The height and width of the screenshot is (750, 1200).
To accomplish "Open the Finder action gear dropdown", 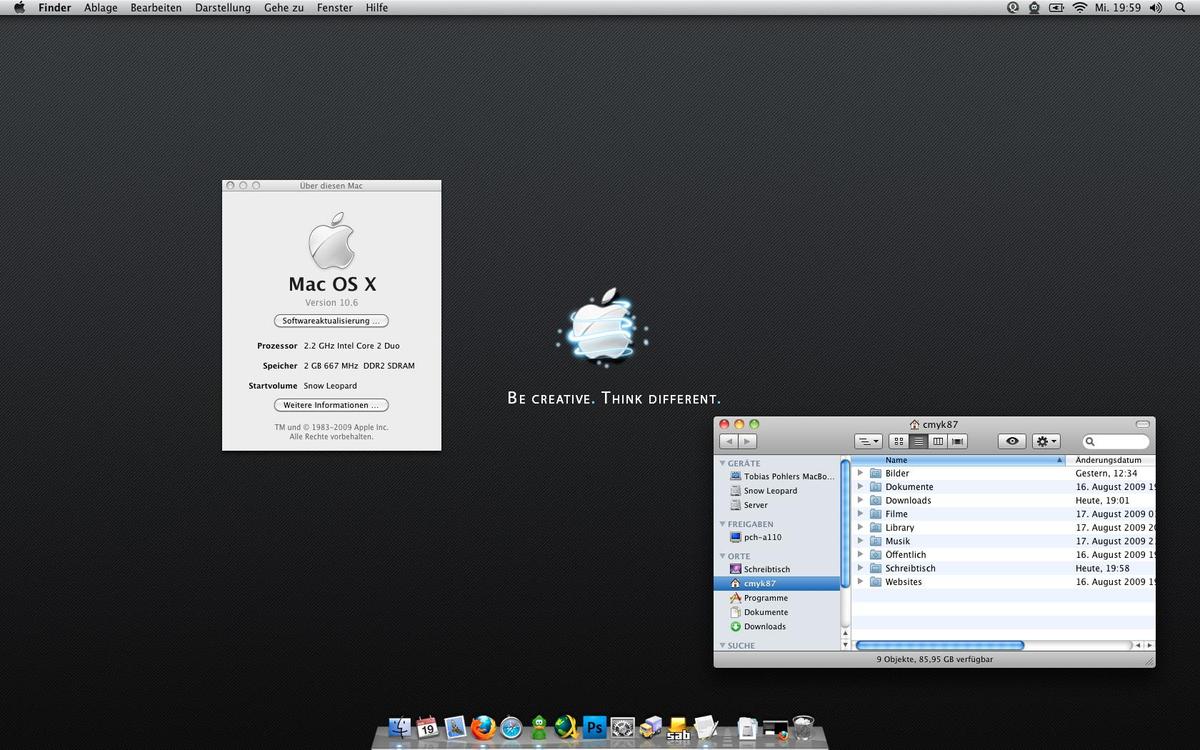I will [x=1046, y=441].
